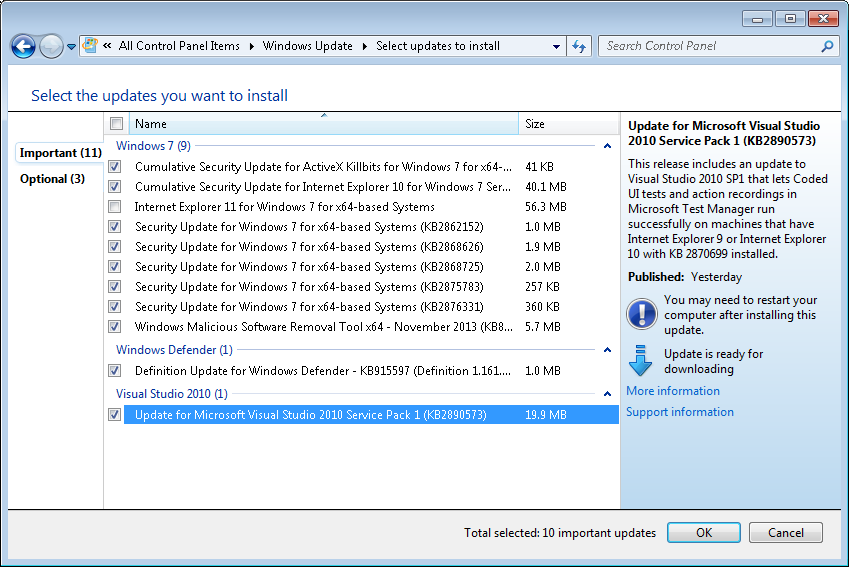849x567 pixels.
Task: Sort list by Size column header
Action: pyautogui.click(x=569, y=123)
